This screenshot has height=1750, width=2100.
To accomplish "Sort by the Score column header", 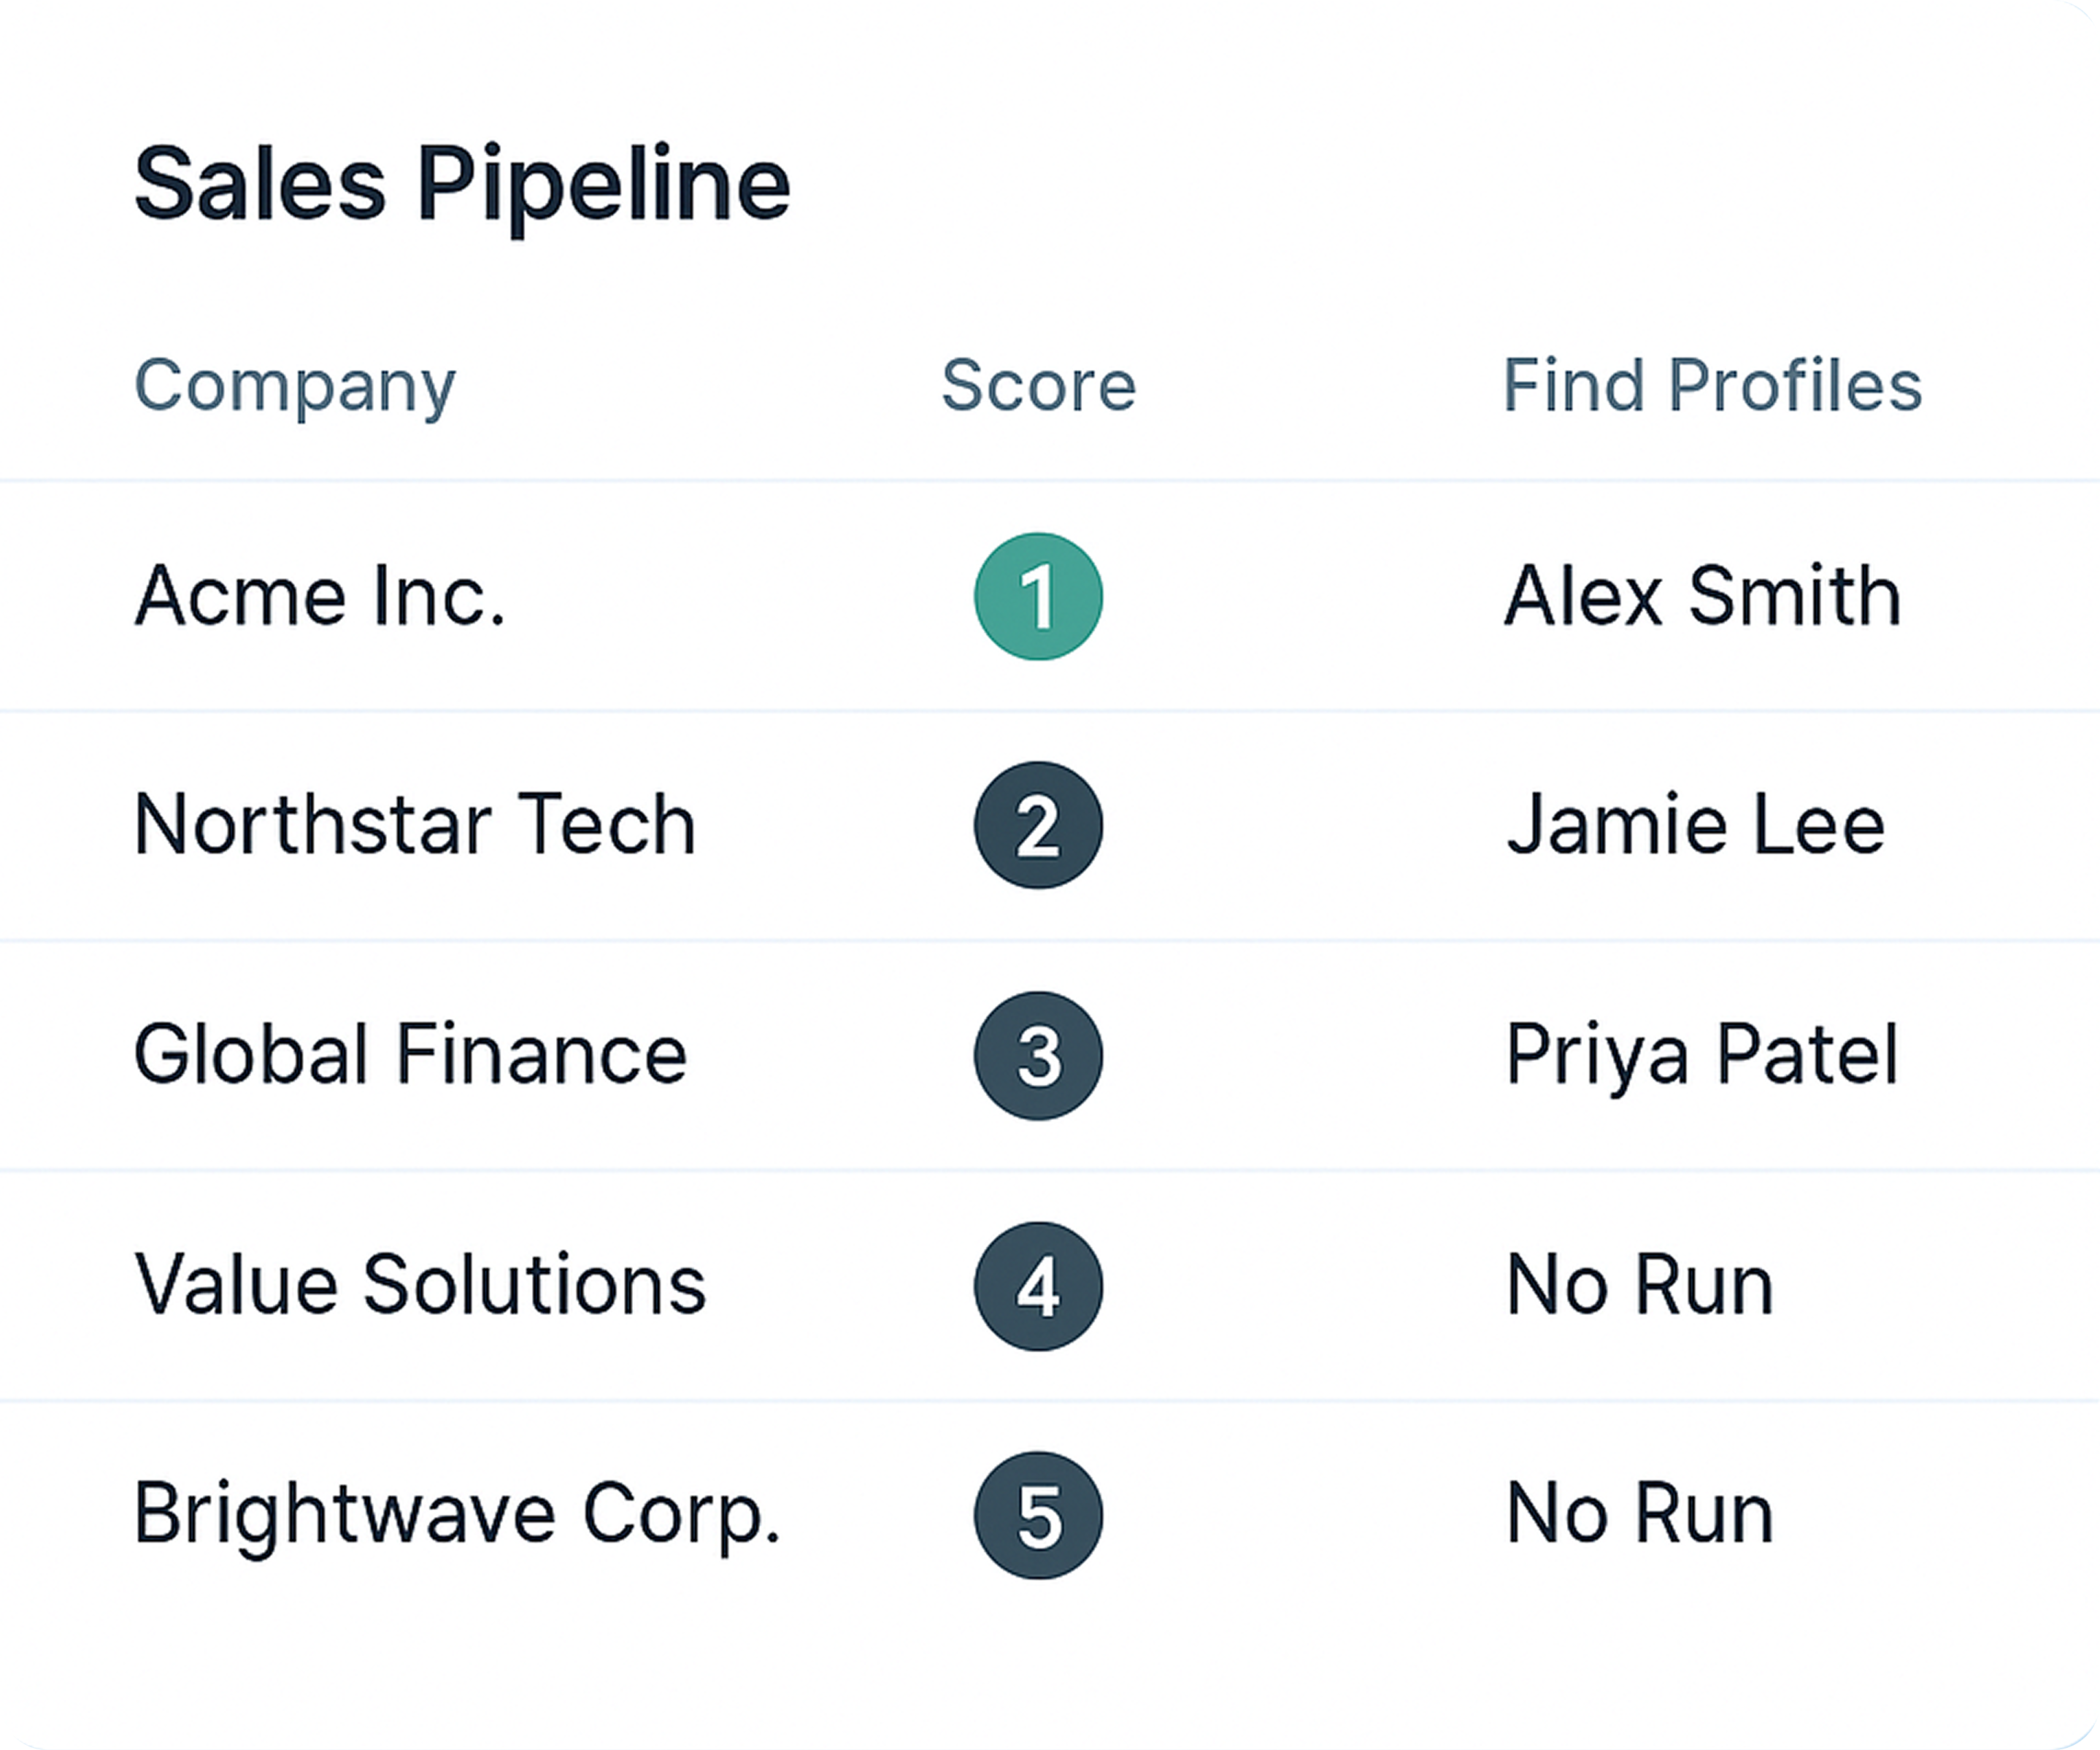I will [x=1039, y=385].
